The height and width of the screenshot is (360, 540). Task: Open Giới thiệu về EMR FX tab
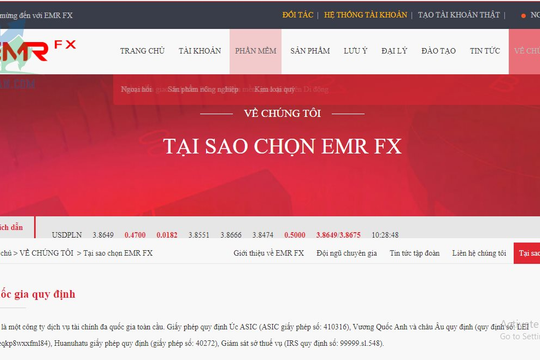(x=269, y=253)
